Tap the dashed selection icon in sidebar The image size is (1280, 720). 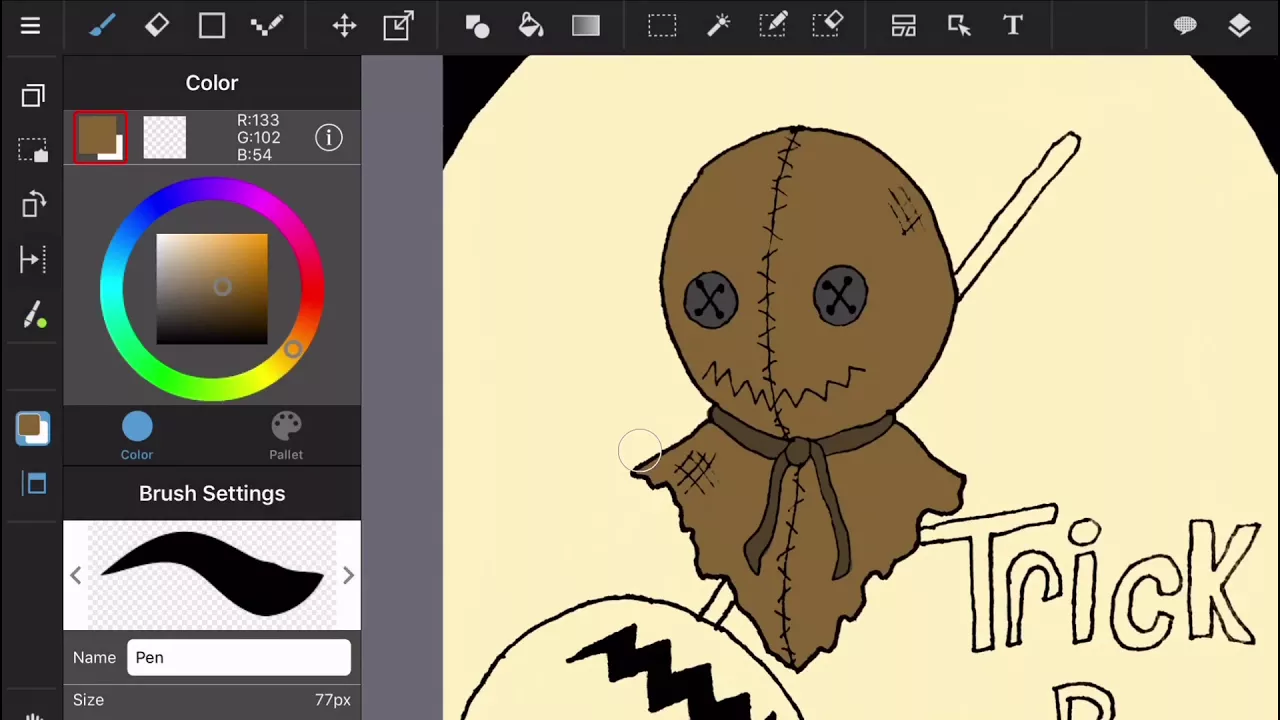coord(33,150)
